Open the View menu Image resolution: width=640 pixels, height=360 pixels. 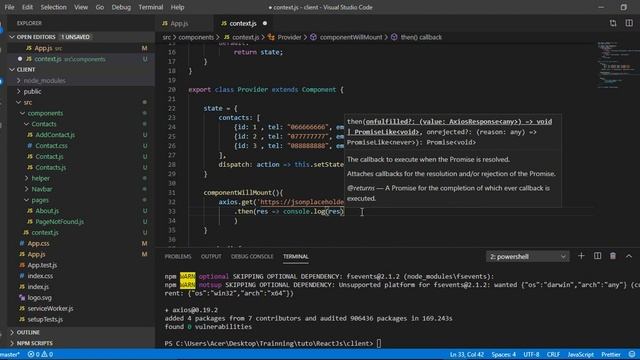coord(81,7)
